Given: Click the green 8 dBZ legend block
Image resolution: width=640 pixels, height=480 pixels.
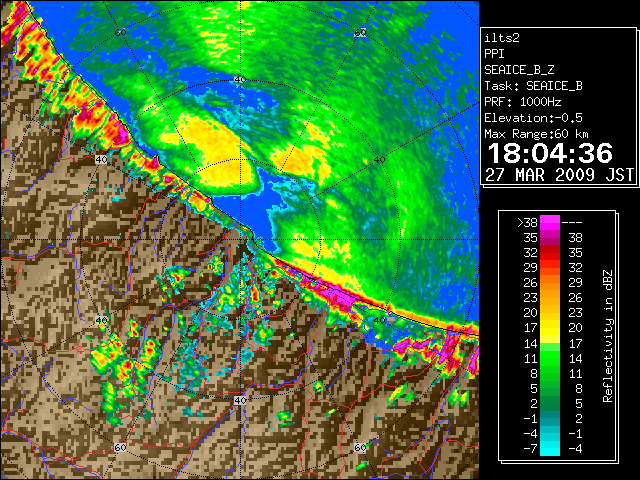Looking at the screenshot, I should (550, 373).
